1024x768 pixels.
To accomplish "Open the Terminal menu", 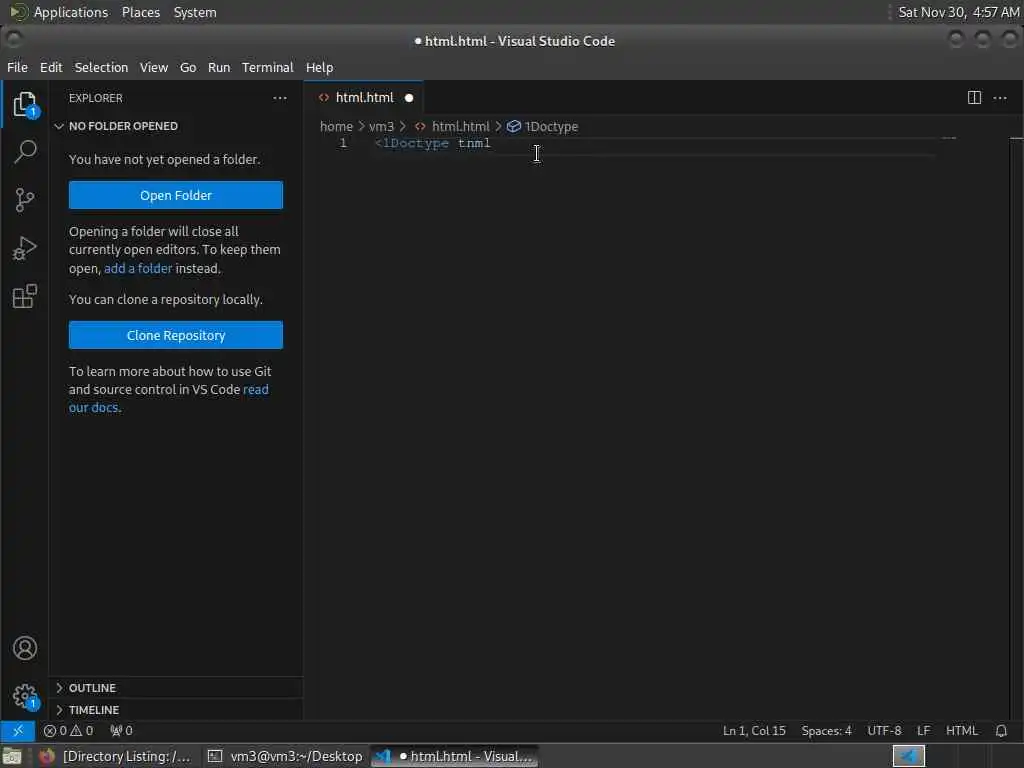I will tap(268, 67).
